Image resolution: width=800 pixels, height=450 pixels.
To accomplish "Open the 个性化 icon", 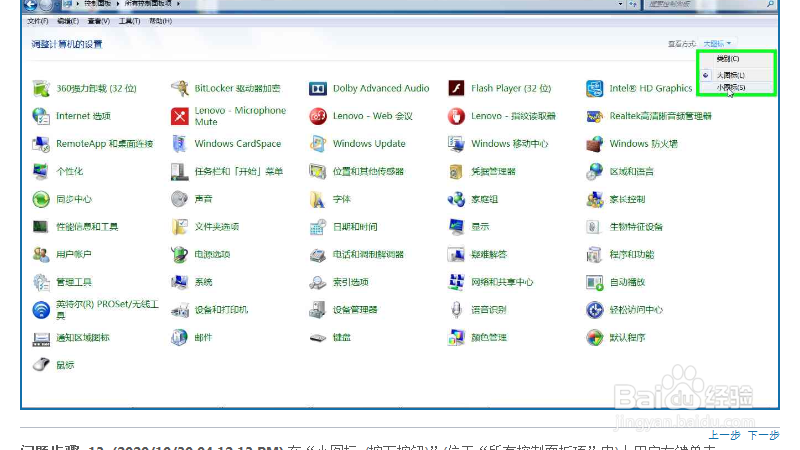I will pyautogui.click(x=41, y=171).
